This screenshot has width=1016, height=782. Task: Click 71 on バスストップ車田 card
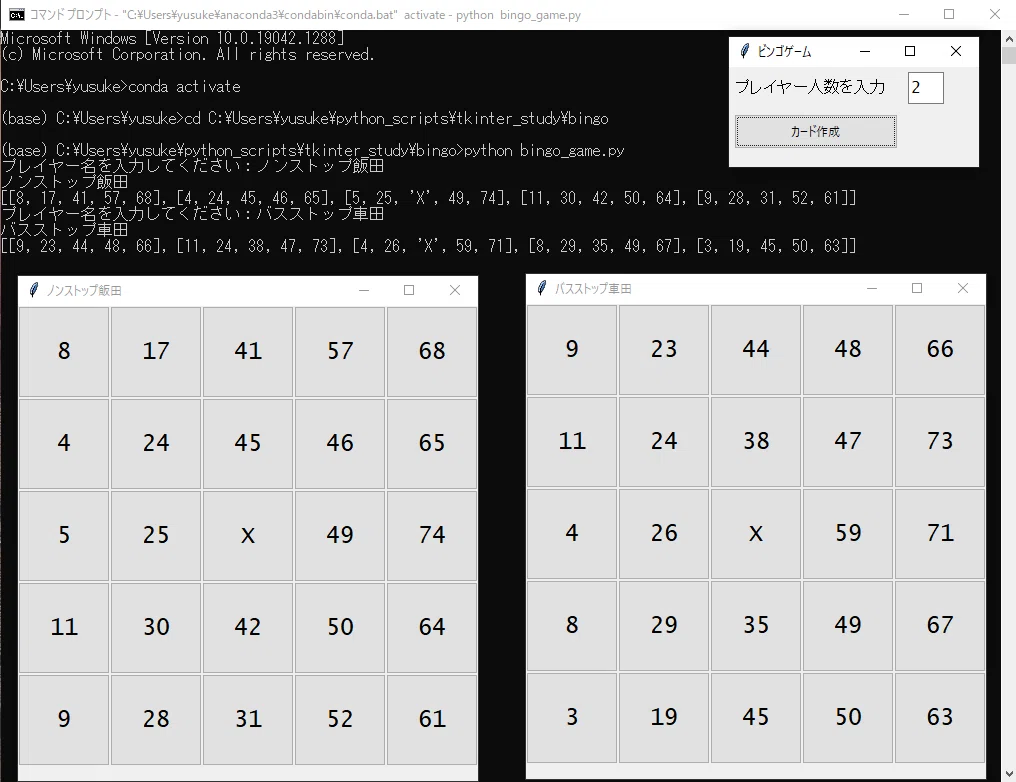[940, 533]
